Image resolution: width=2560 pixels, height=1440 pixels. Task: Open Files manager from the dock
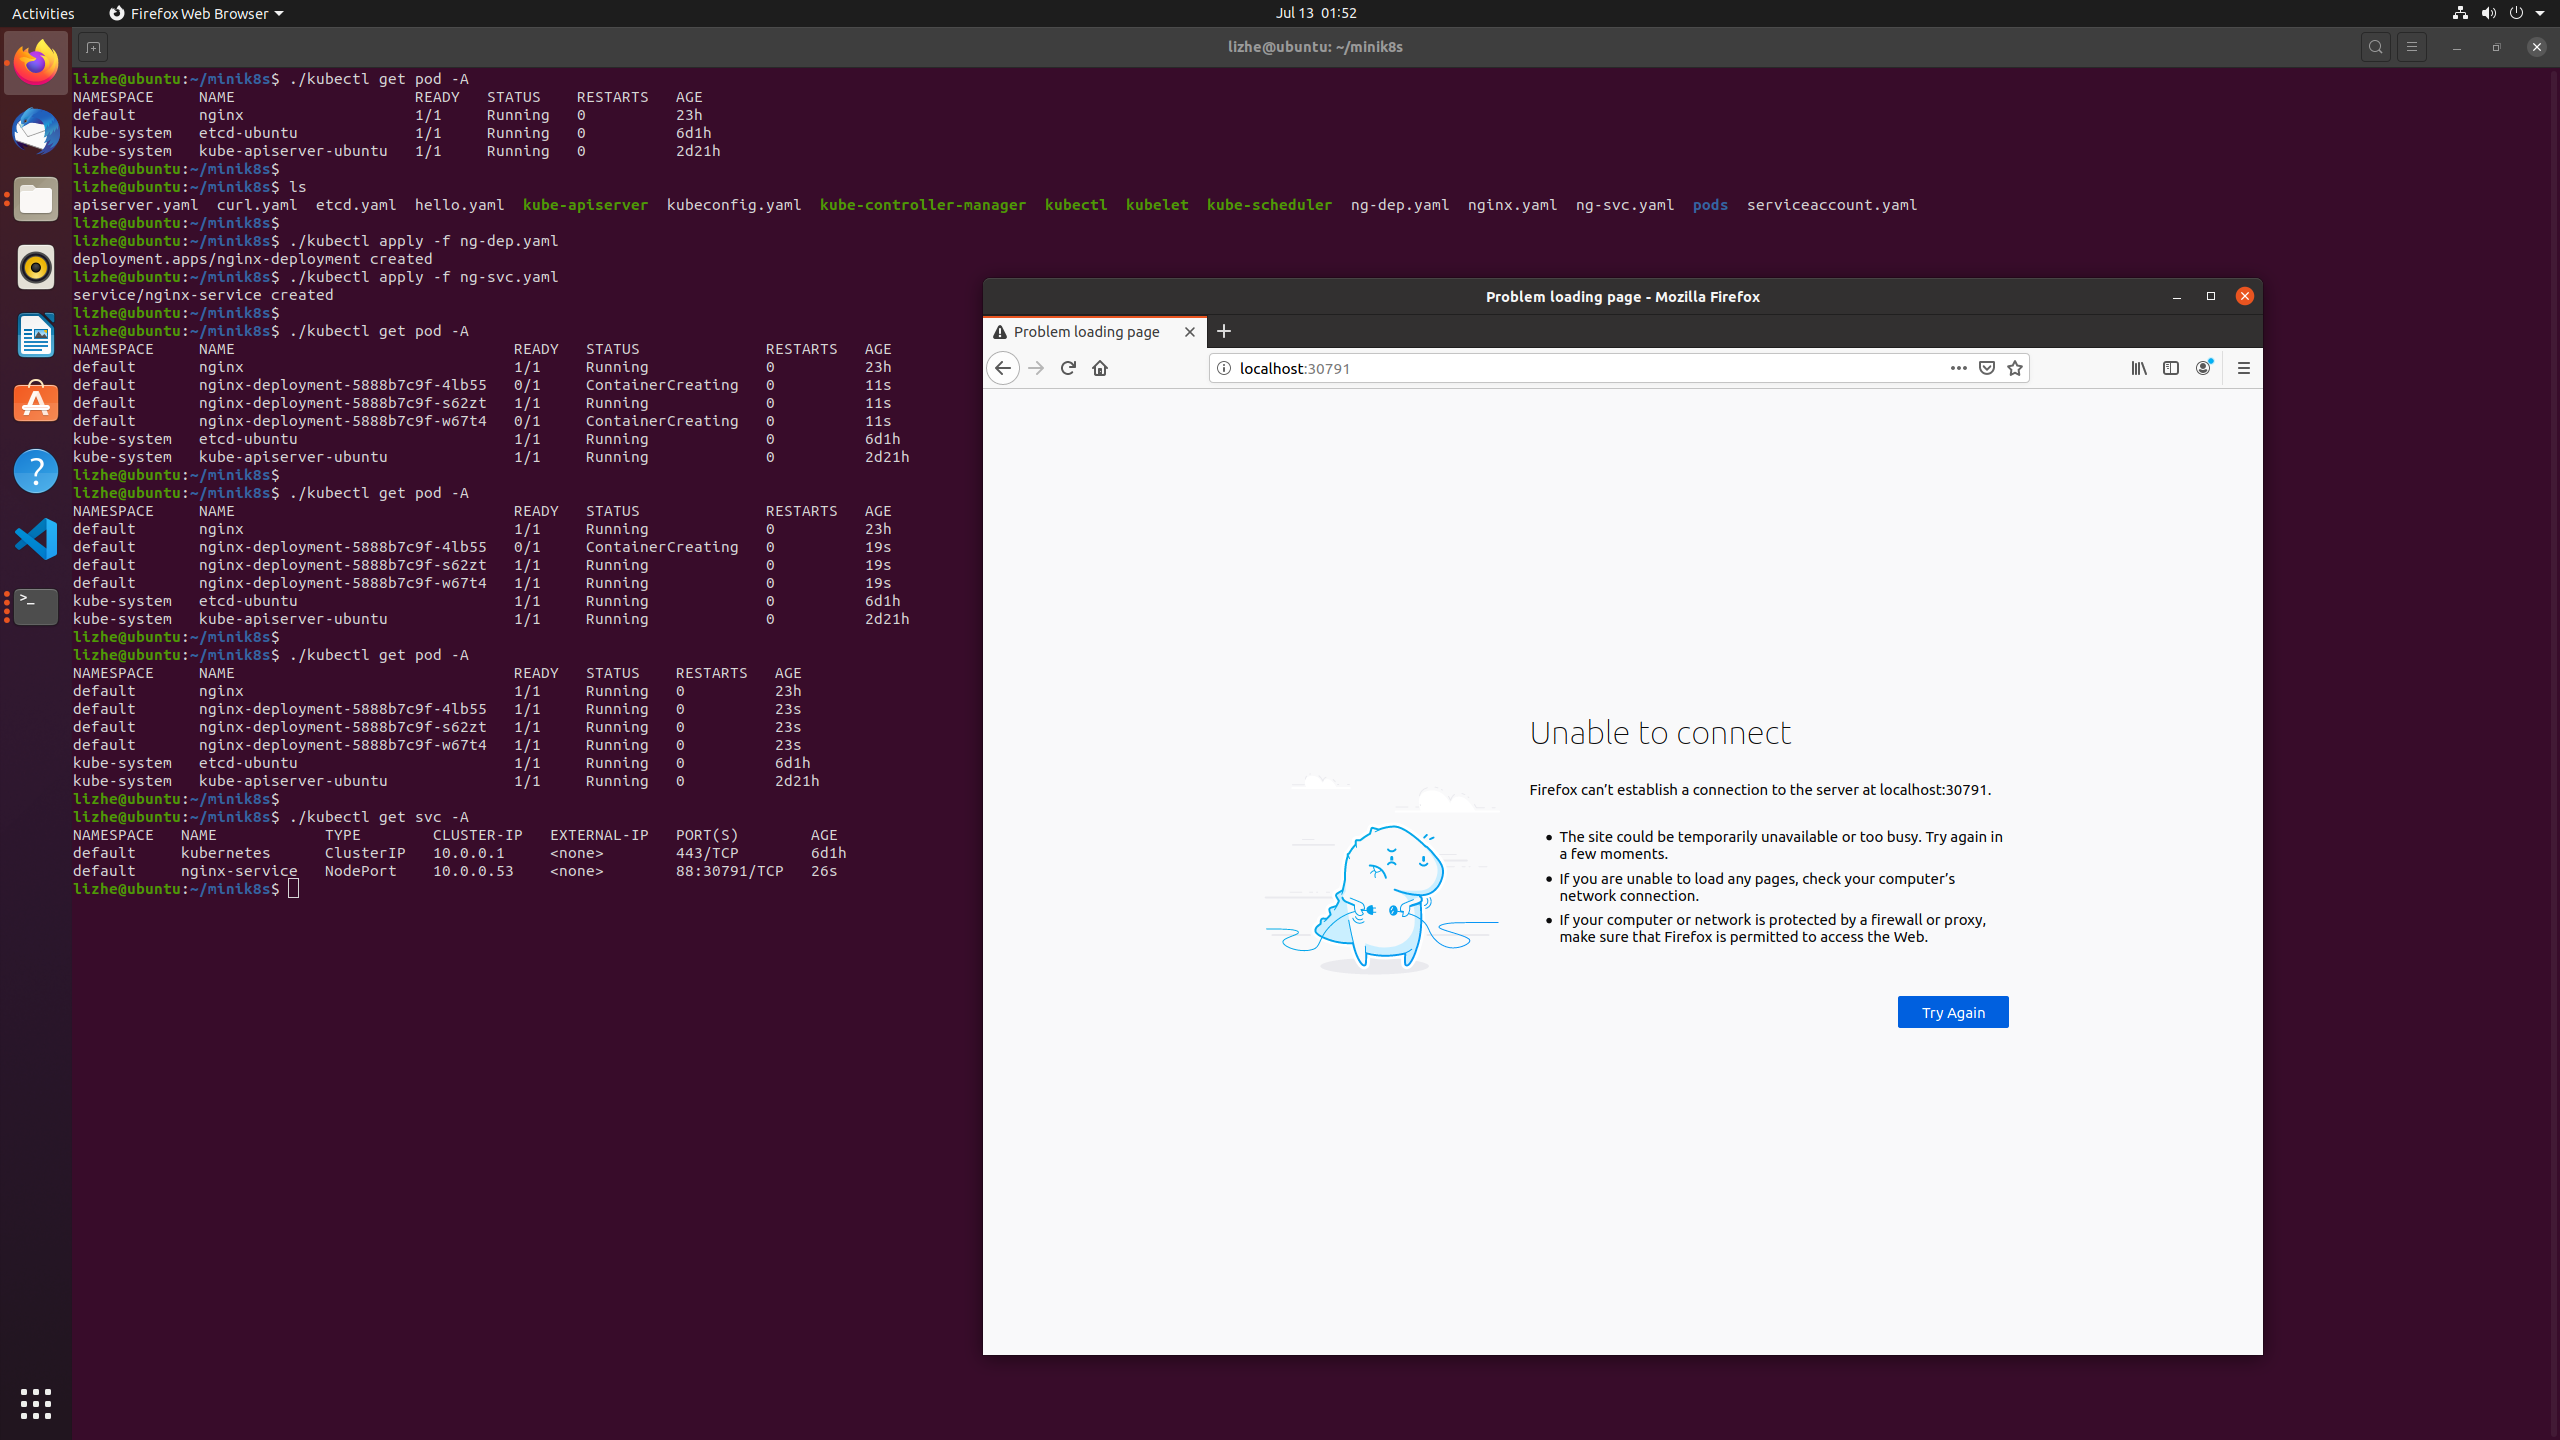coord(36,199)
